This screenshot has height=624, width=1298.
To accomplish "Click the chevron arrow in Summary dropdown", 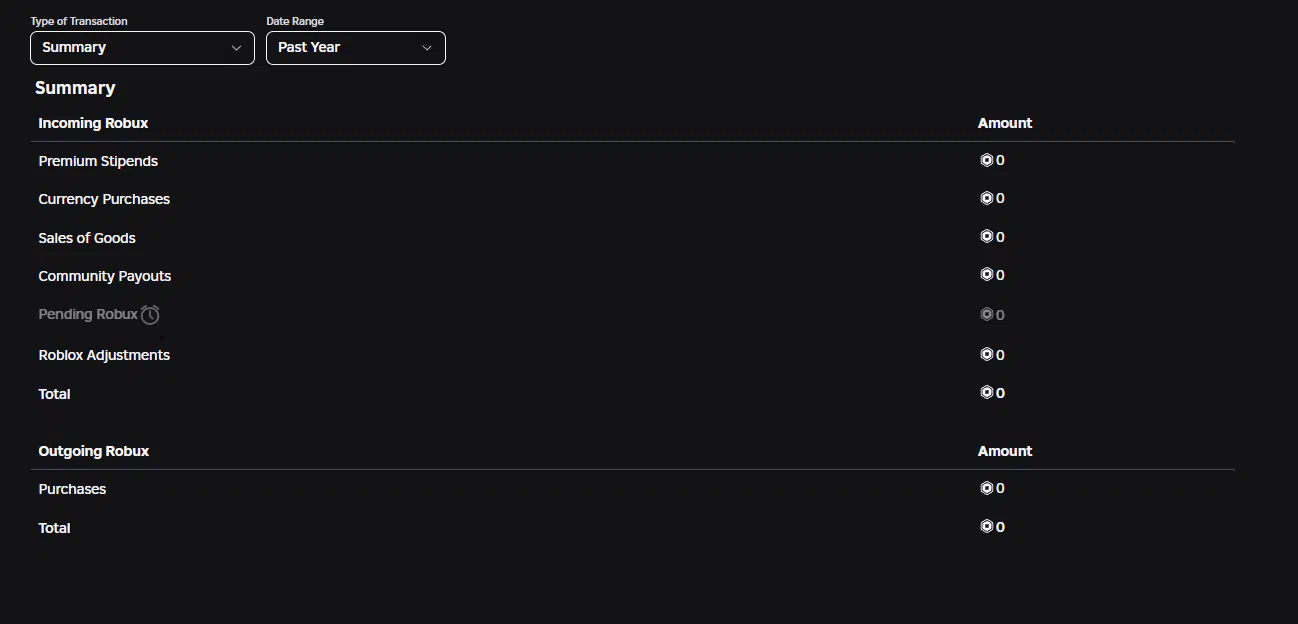I will click(237, 48).
